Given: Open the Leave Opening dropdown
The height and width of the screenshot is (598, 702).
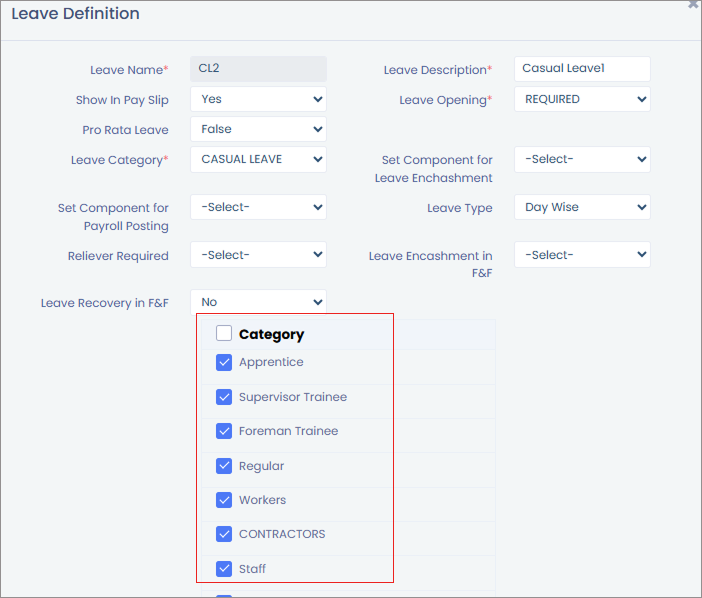Looking at the screenshot, I should coord(582,100).
